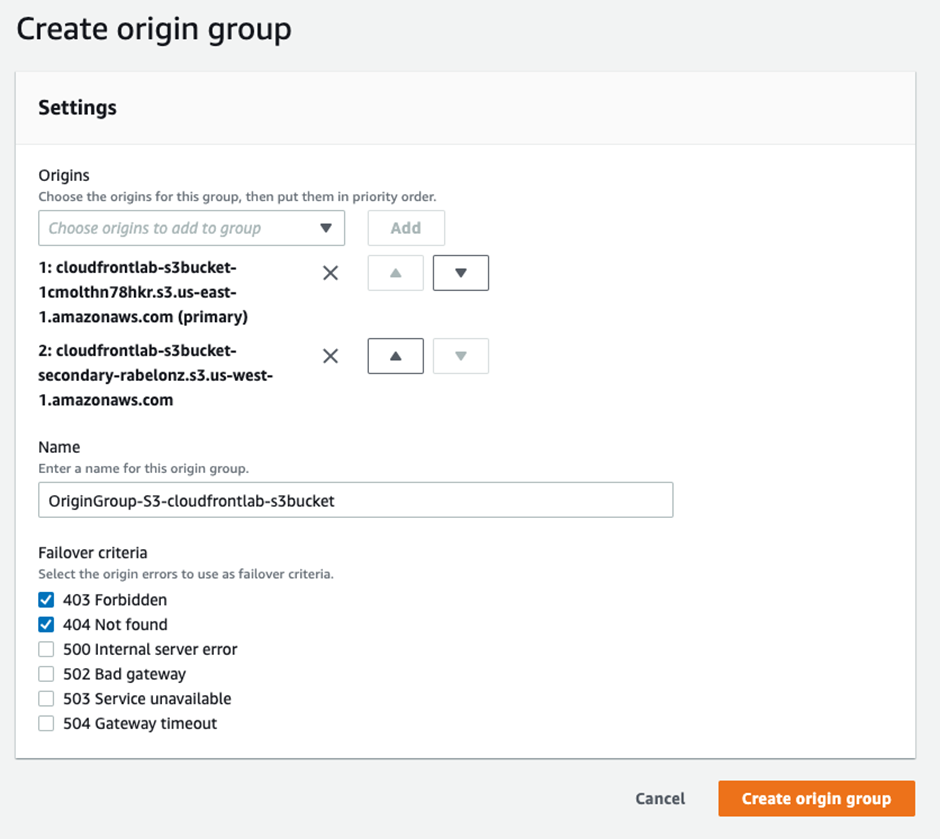
Task: Cancel creating the origin group
Action: (x=660, y=798)
